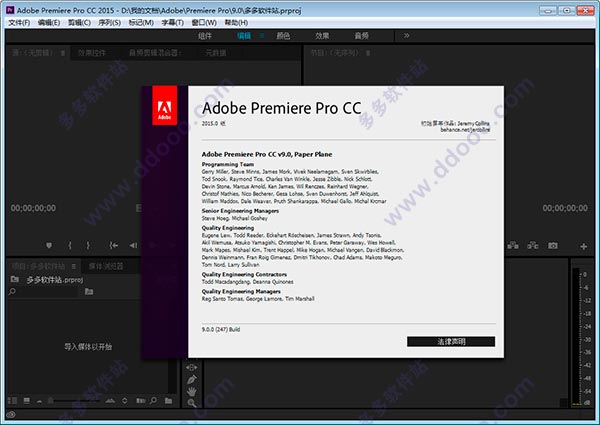Image resolution: width=600 pixels, height=425 pixels.
Task: Switch to the 音频 workspace
Action: click(x=362, y=36)
